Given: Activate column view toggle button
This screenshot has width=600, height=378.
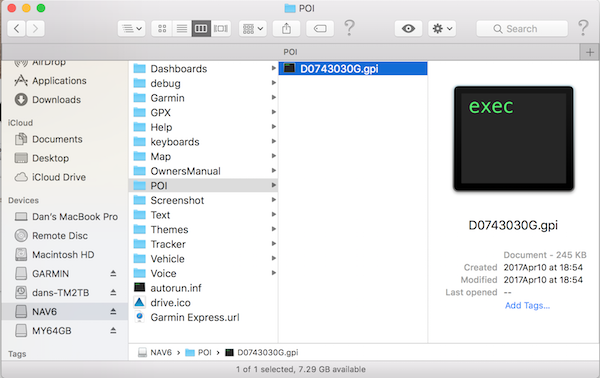Looking at the screenshot, I should click(x=201, y=29).
